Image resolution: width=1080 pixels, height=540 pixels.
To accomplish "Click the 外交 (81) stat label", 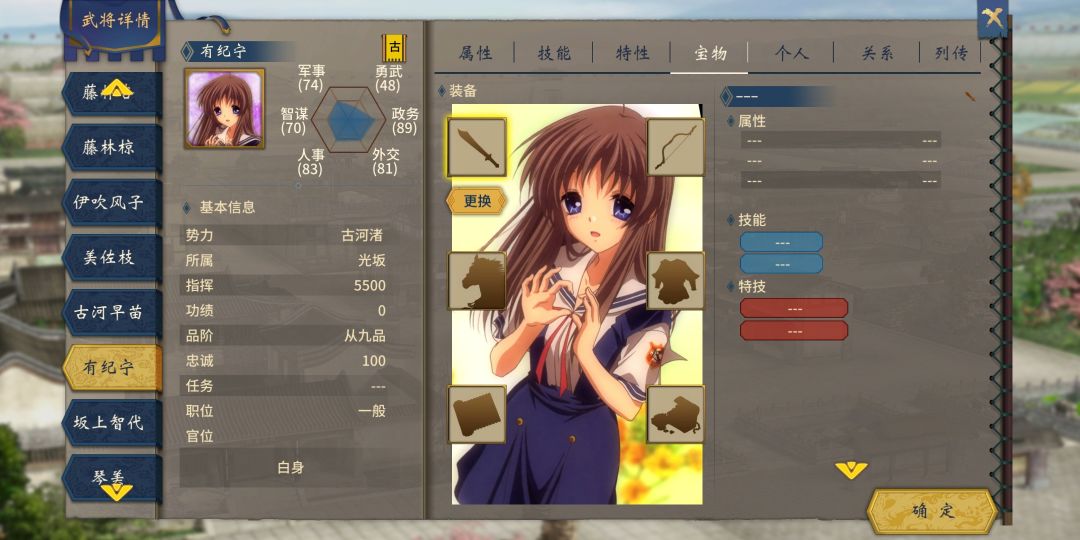I will pos(386,162).
